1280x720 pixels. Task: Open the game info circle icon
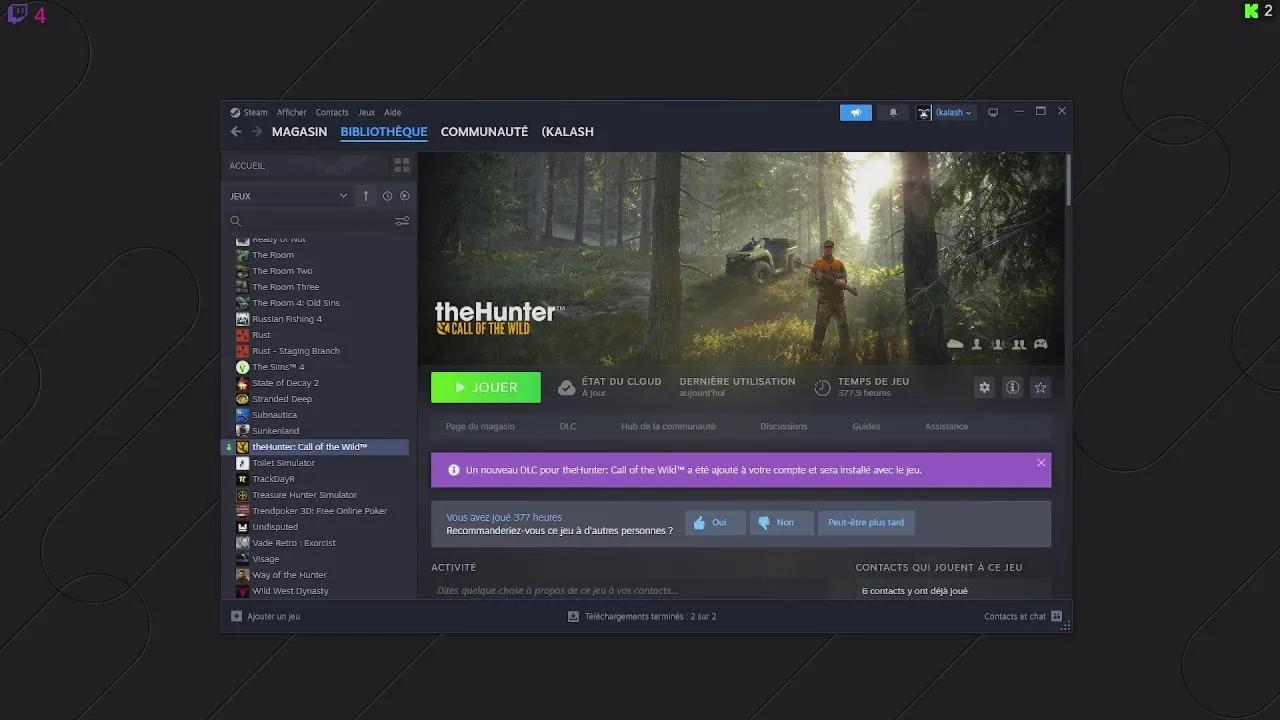coord(1012,387)
